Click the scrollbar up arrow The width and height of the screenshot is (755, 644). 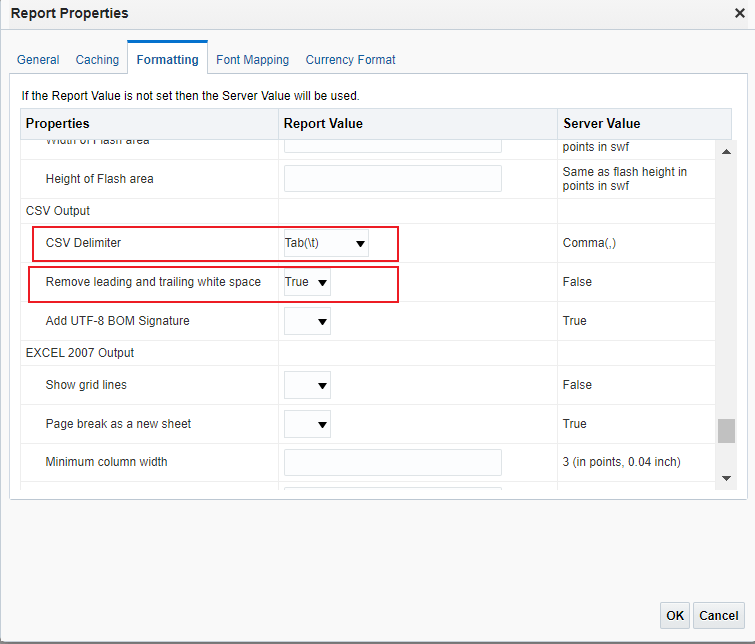727,151
